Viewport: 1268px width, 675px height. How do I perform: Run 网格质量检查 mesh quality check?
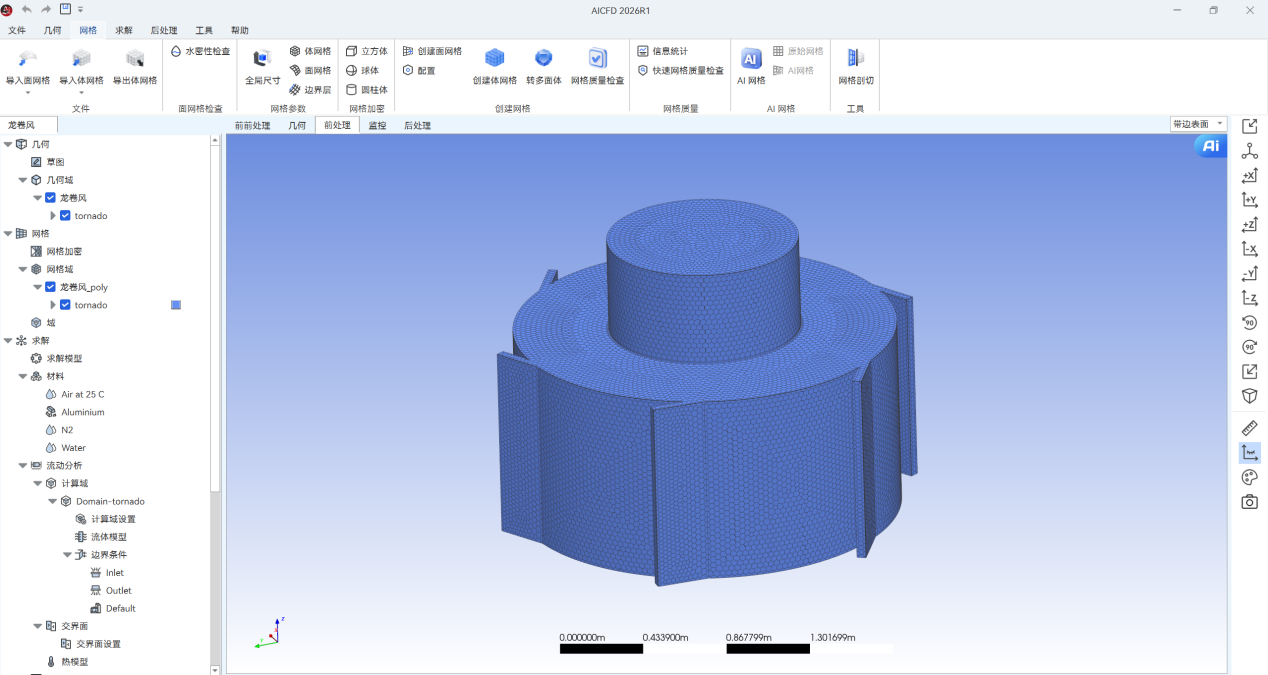pyautogui.click(x=598, y=66)
